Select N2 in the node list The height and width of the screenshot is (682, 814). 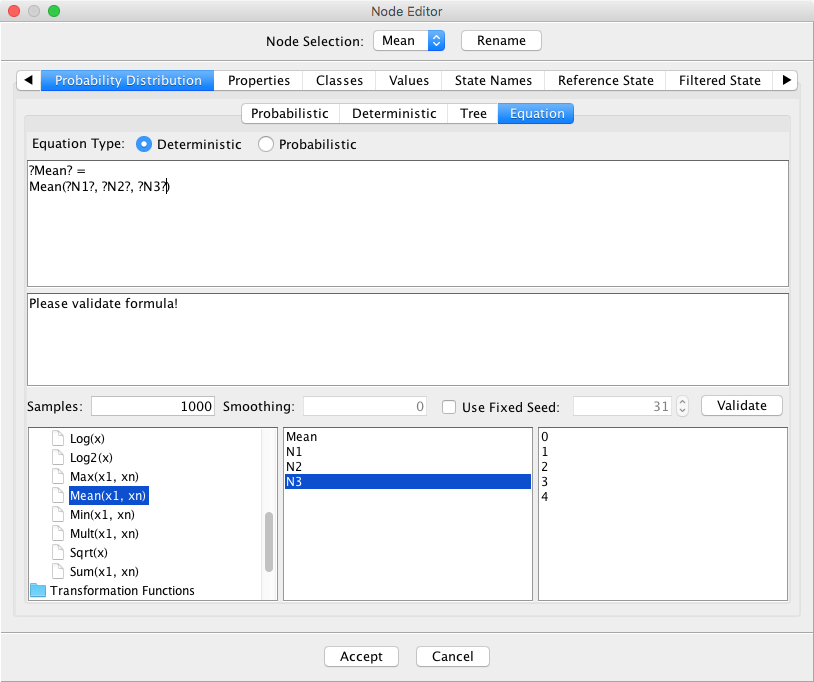point(408,467)
